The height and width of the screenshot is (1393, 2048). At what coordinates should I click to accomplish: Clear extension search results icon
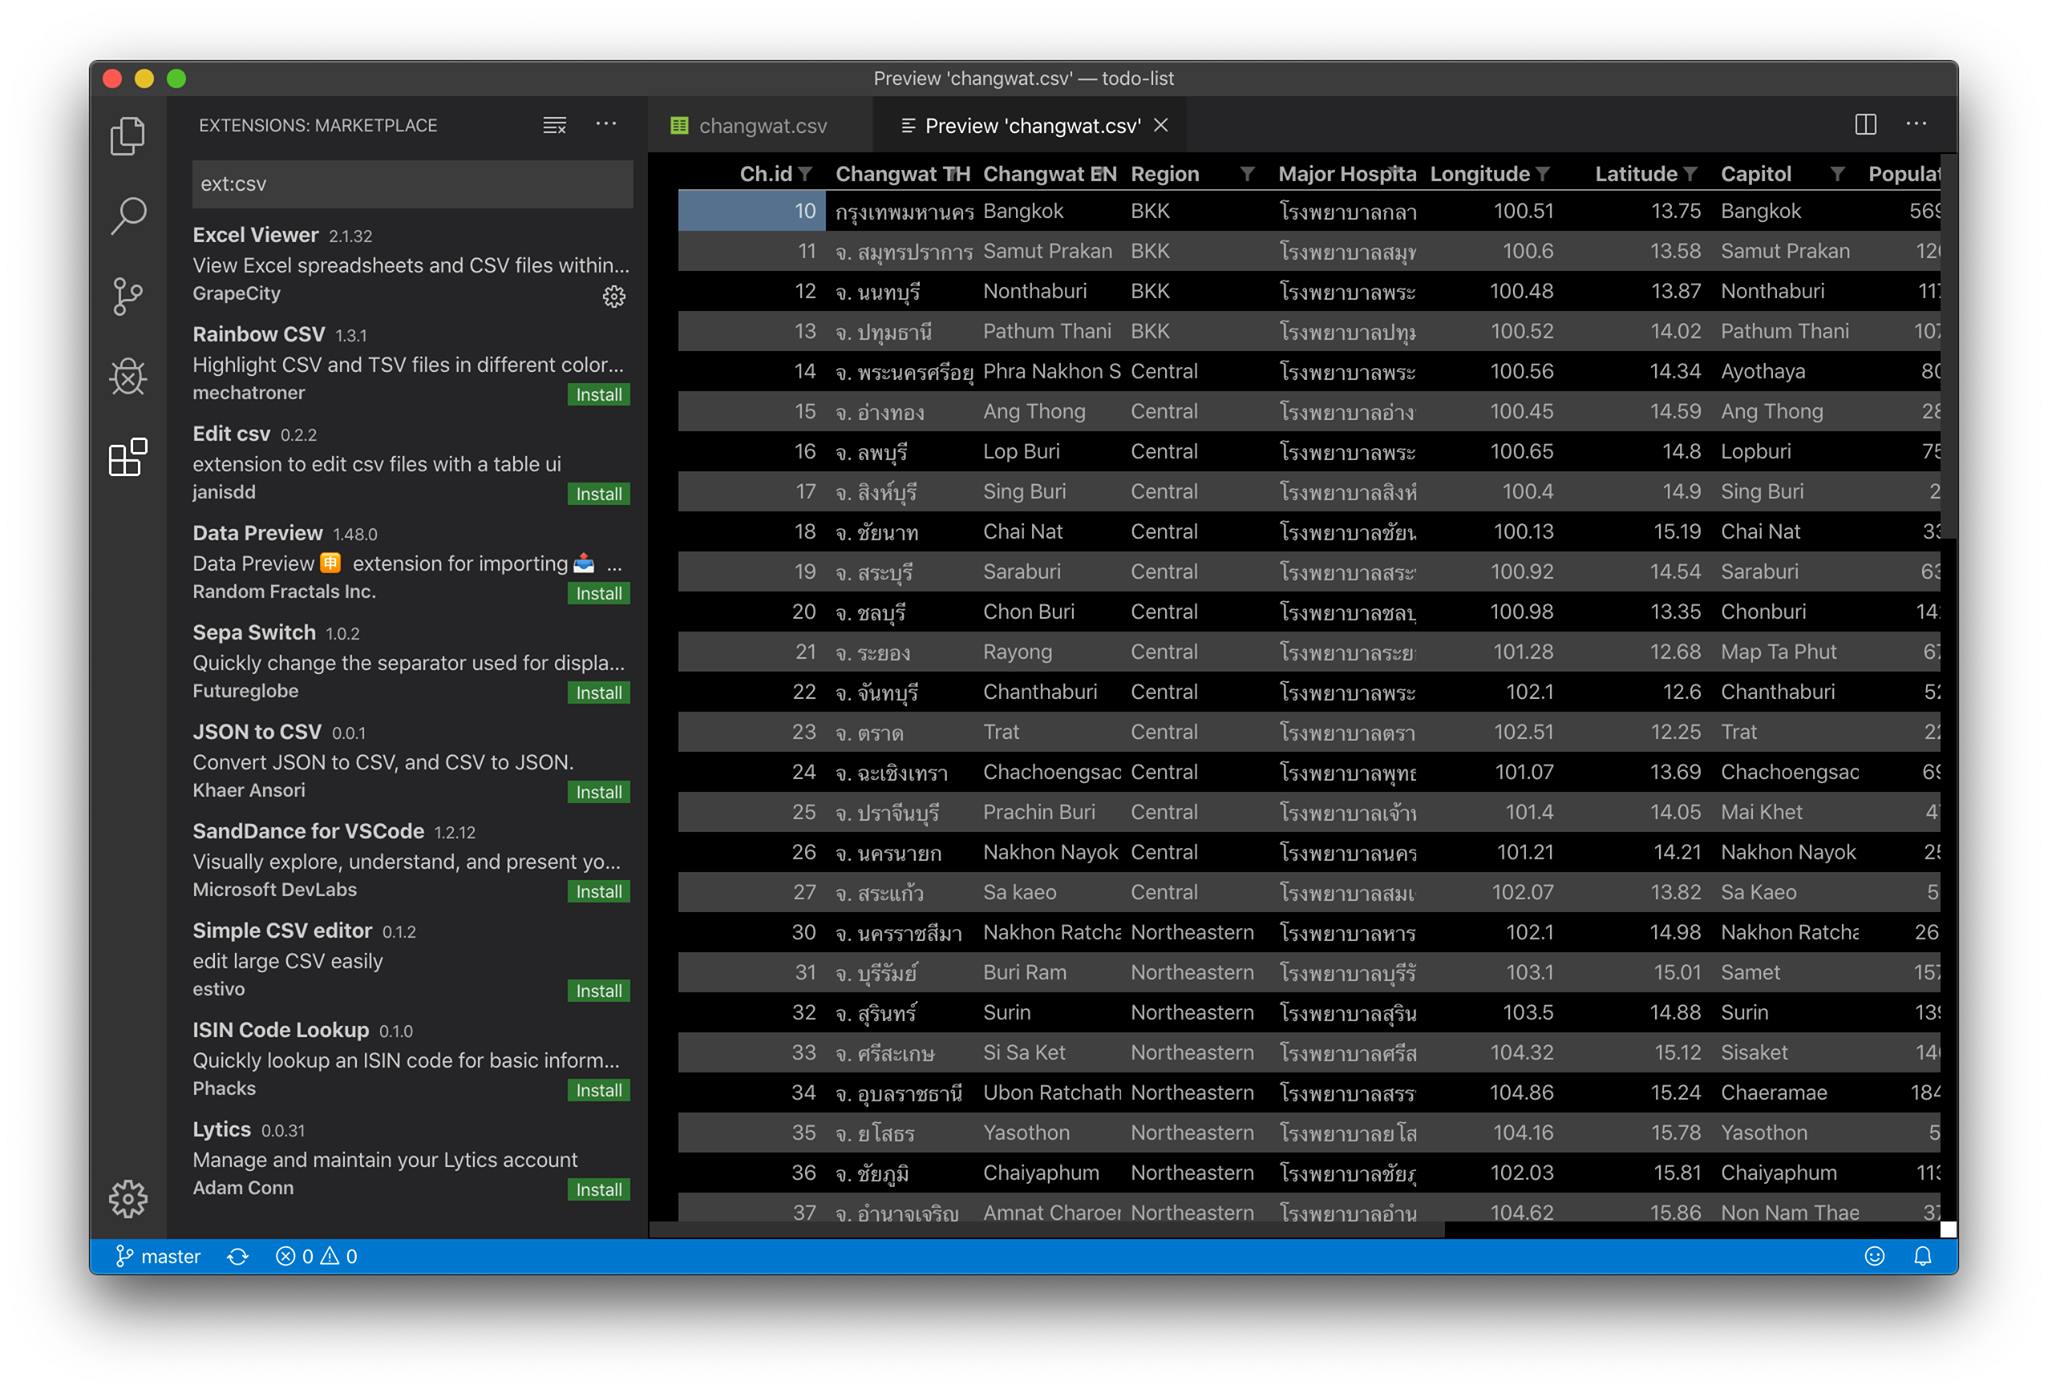coord(555,125)
